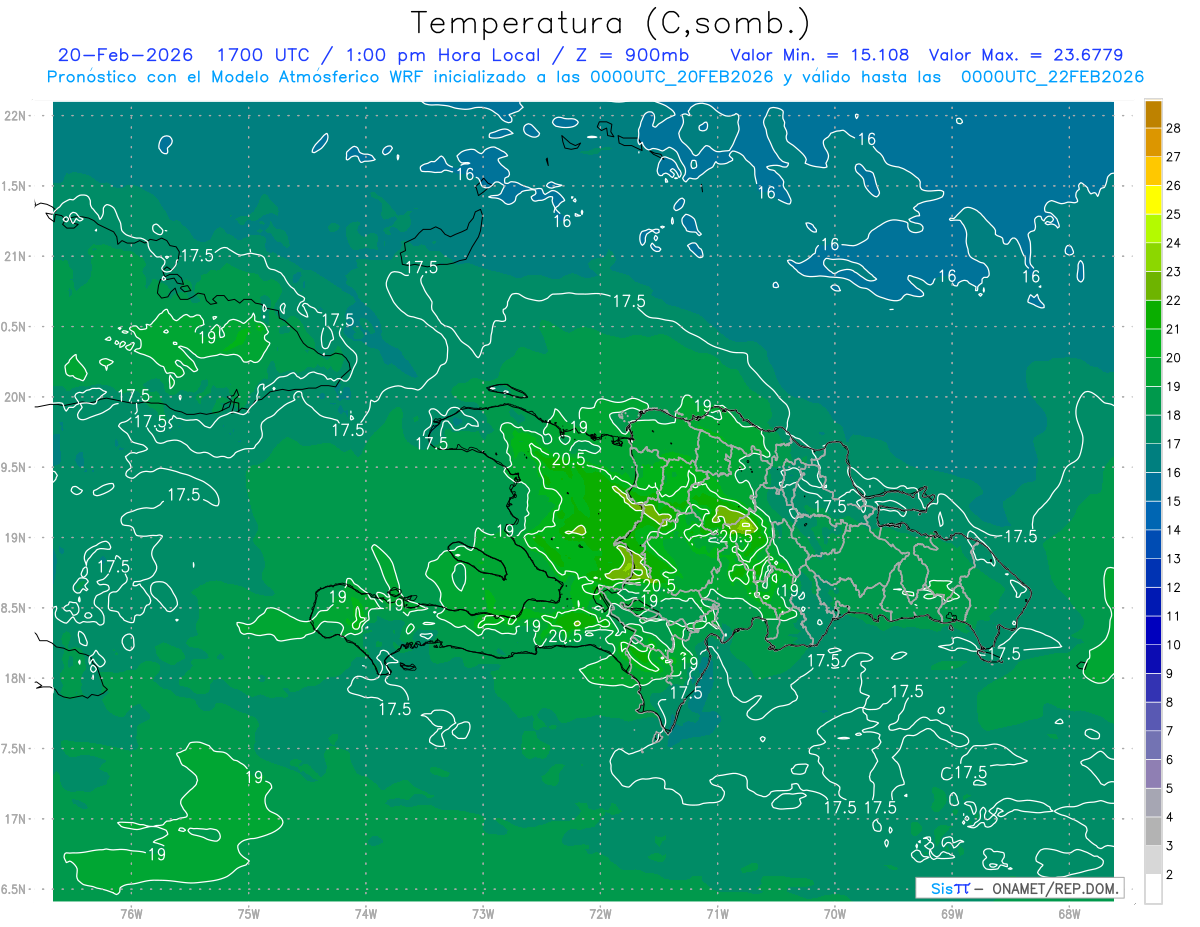Viewport: 1200px width, 927px height.
Task: Click legend scale value '2'
Action: (x=1172, y=876)
